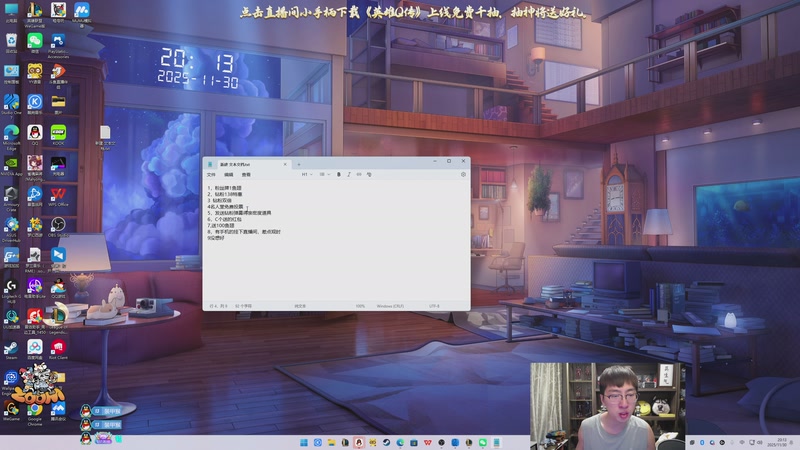Add a new Notepad tab
The image size is (800, 450).
[x=298, y=164]
